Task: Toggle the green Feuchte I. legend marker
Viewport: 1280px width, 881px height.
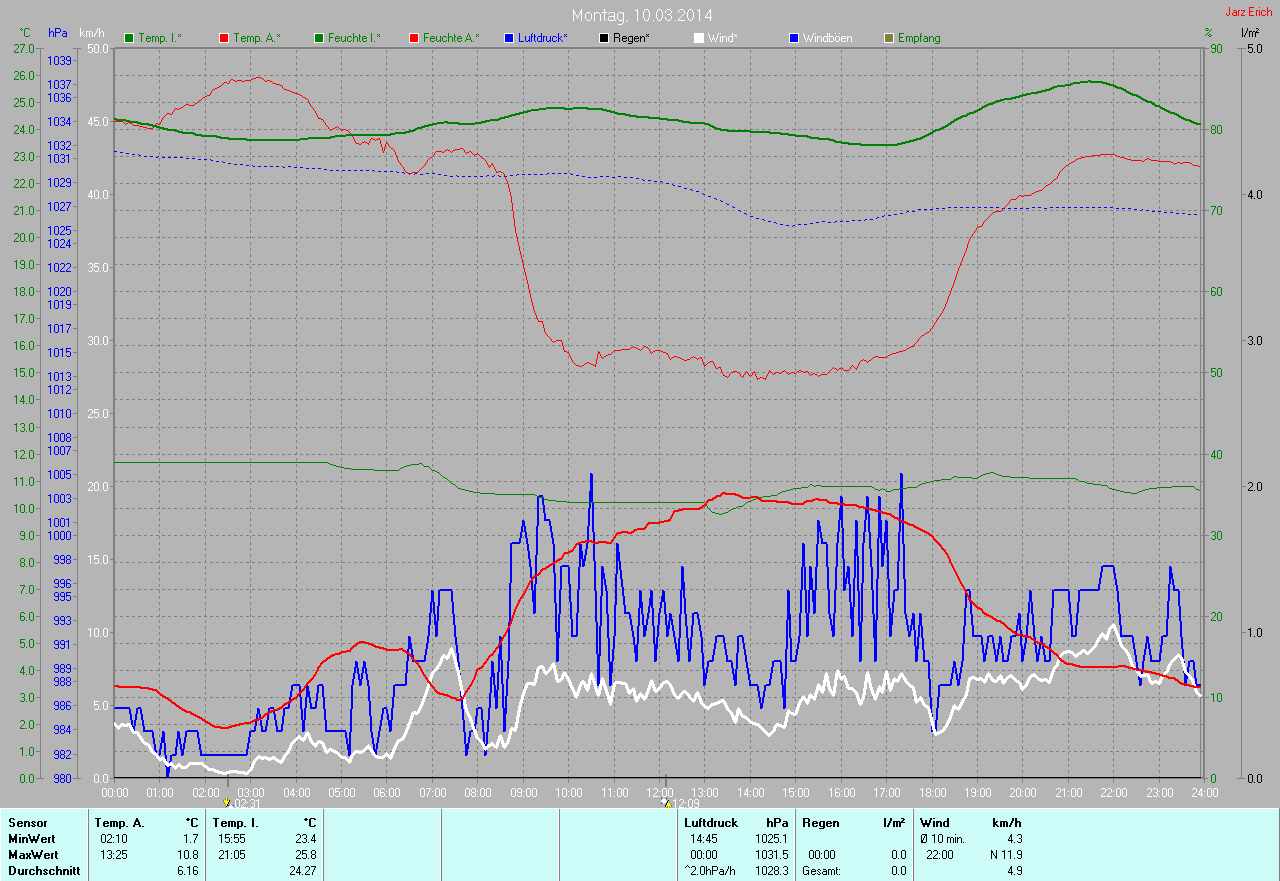Action: click(x=320, y=38)
